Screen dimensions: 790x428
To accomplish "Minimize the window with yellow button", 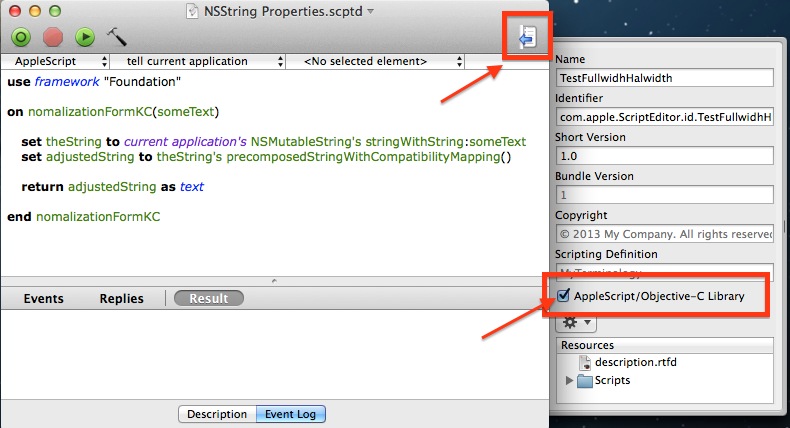I will click(35, 11).
